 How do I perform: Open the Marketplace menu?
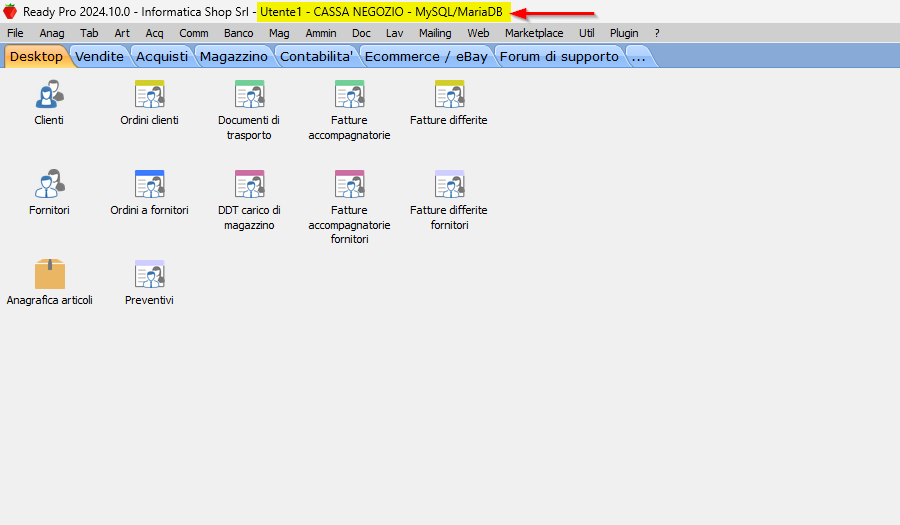534,33
